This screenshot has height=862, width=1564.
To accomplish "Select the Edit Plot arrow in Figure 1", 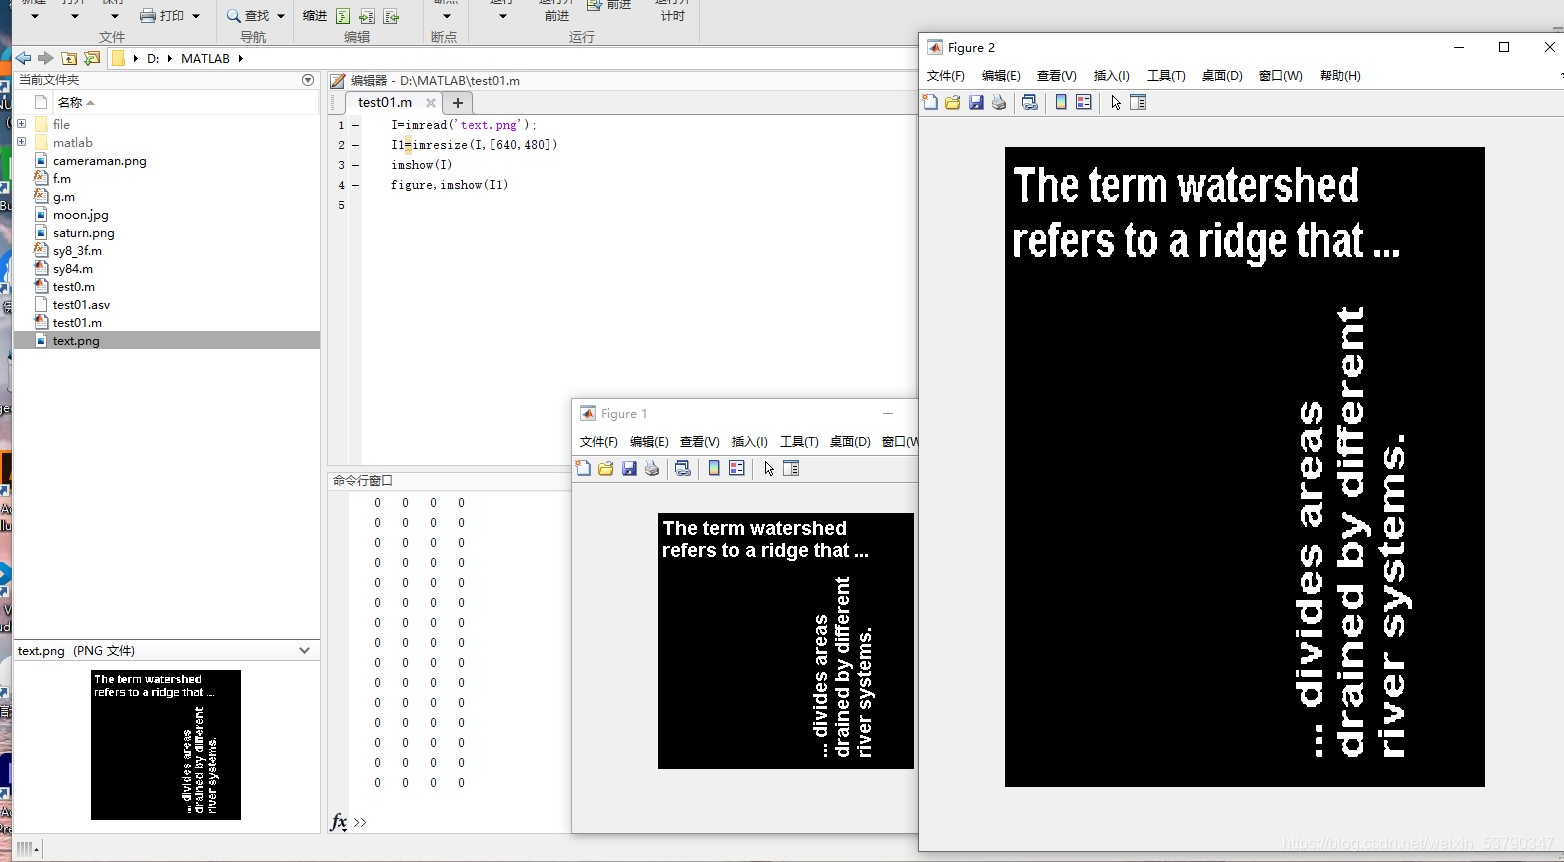I will click(x=769, y=468).
